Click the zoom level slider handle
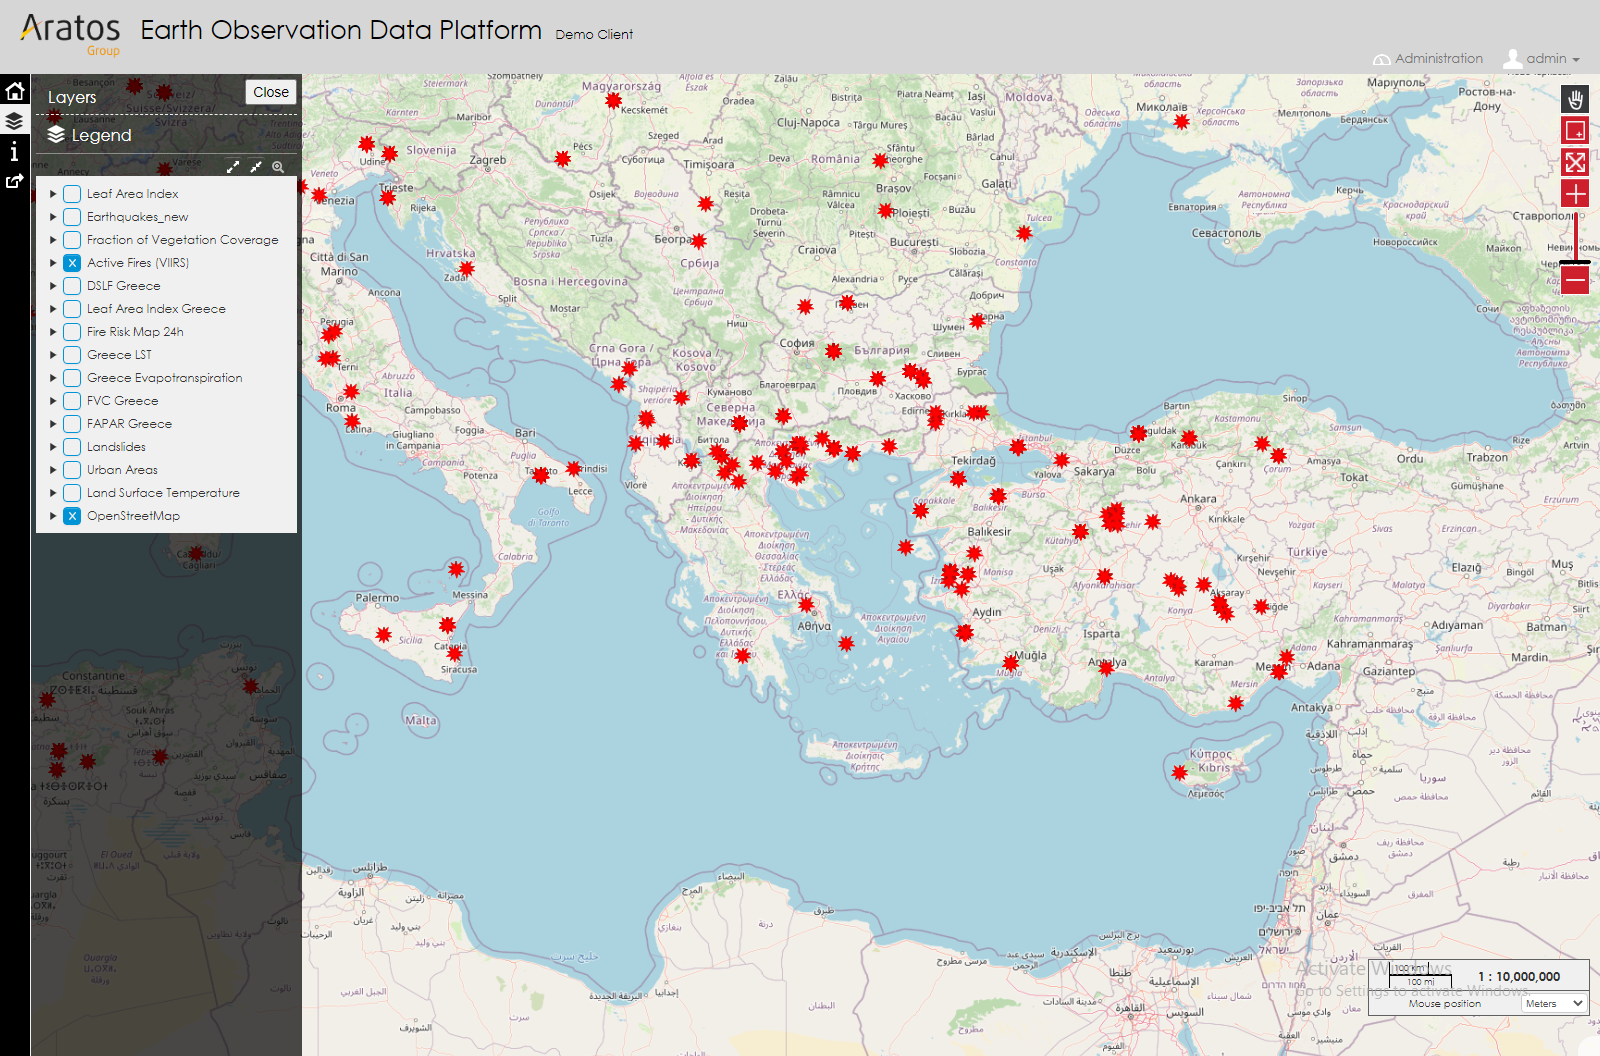The width and height of the screenshot is (1600, 1056). [1575, 262]
